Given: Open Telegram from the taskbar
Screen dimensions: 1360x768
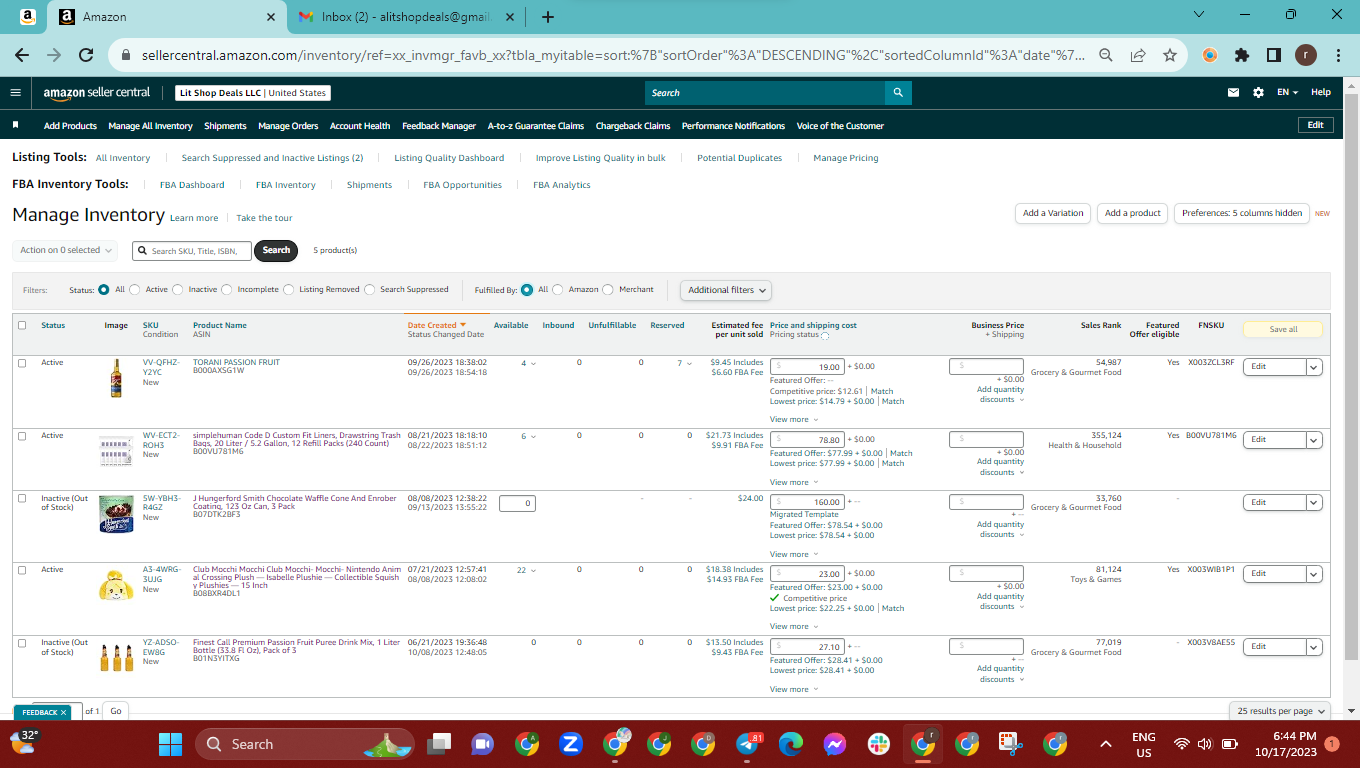Looking at the screenshot, I should pyautogui.click(x=748, y=744).
